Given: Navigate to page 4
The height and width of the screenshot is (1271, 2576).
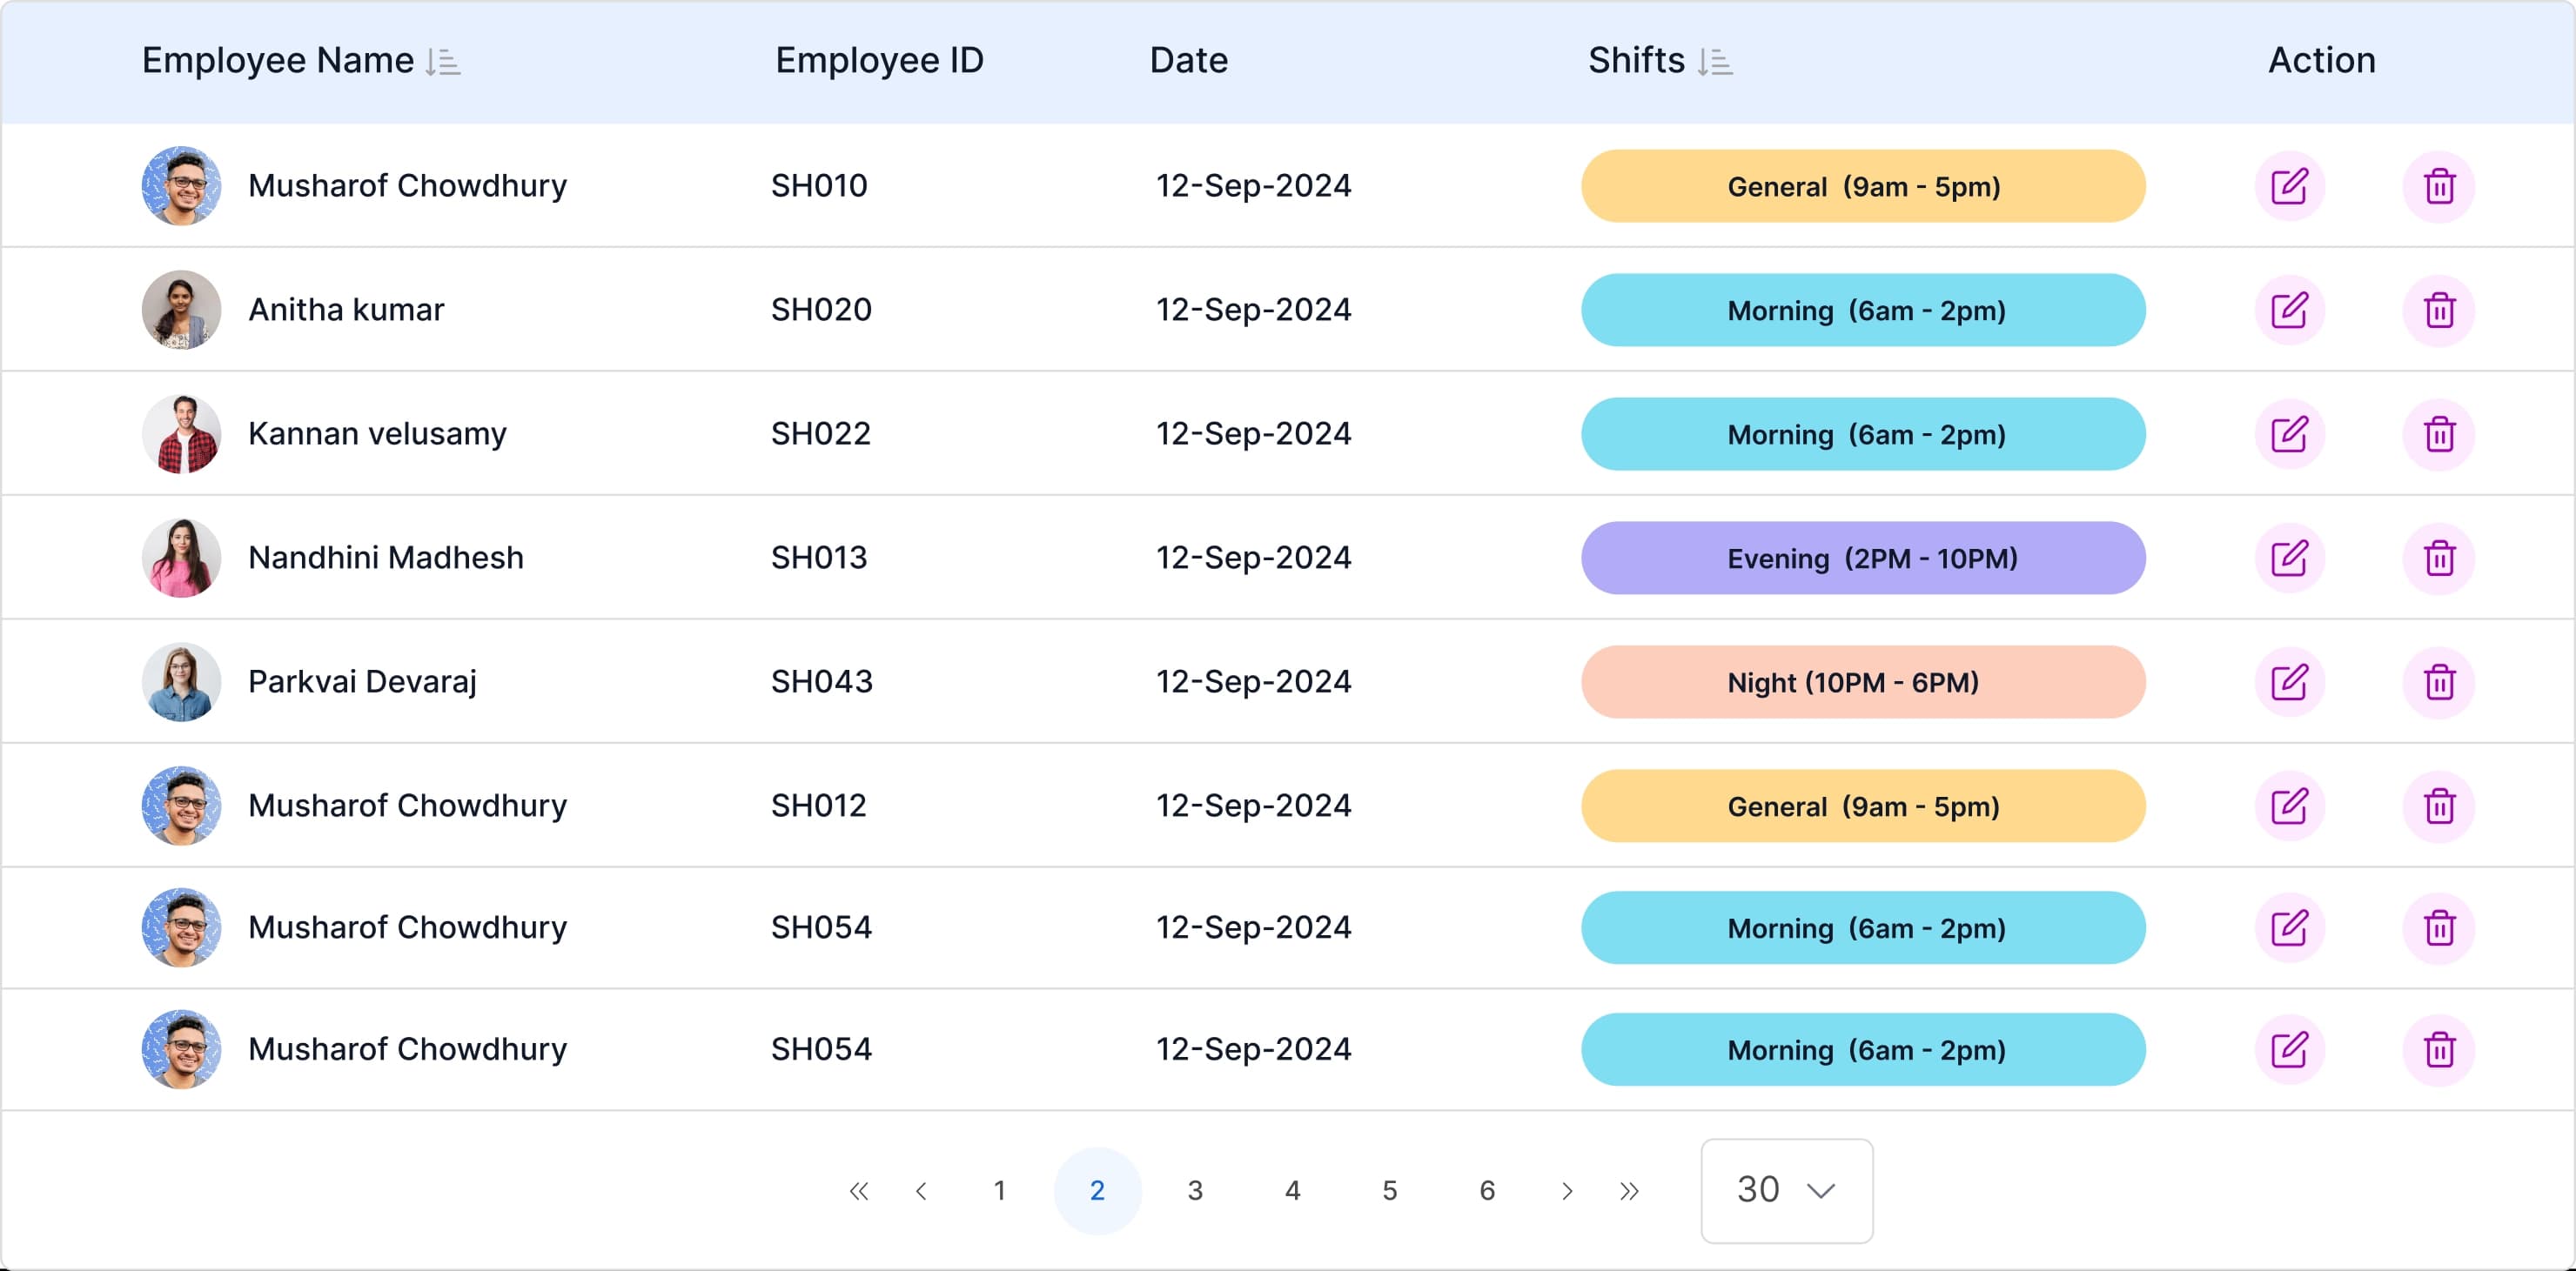Looking at the screenshot, I should [1292, 1190].
